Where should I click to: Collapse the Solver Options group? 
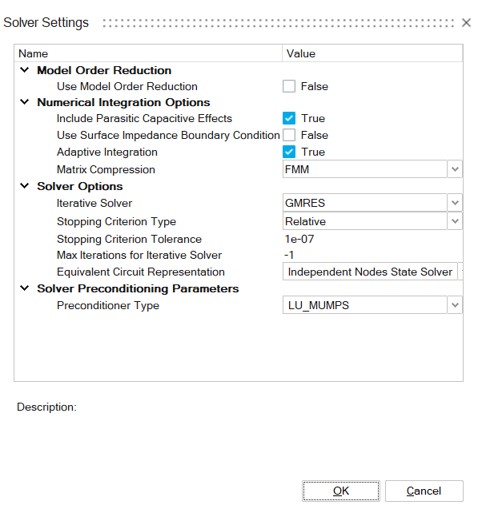(x=25, y=186)
